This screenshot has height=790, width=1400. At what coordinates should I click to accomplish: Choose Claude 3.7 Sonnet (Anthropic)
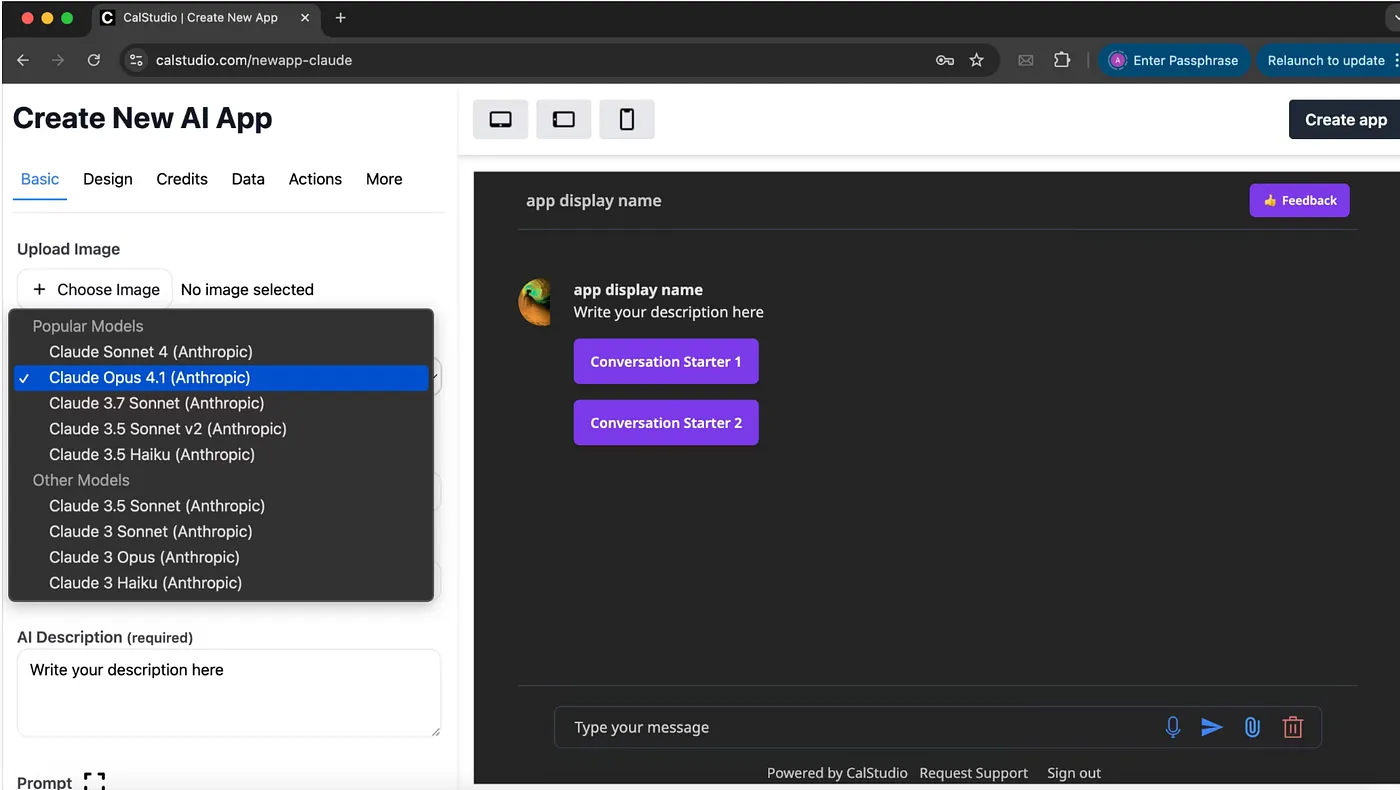221,403
